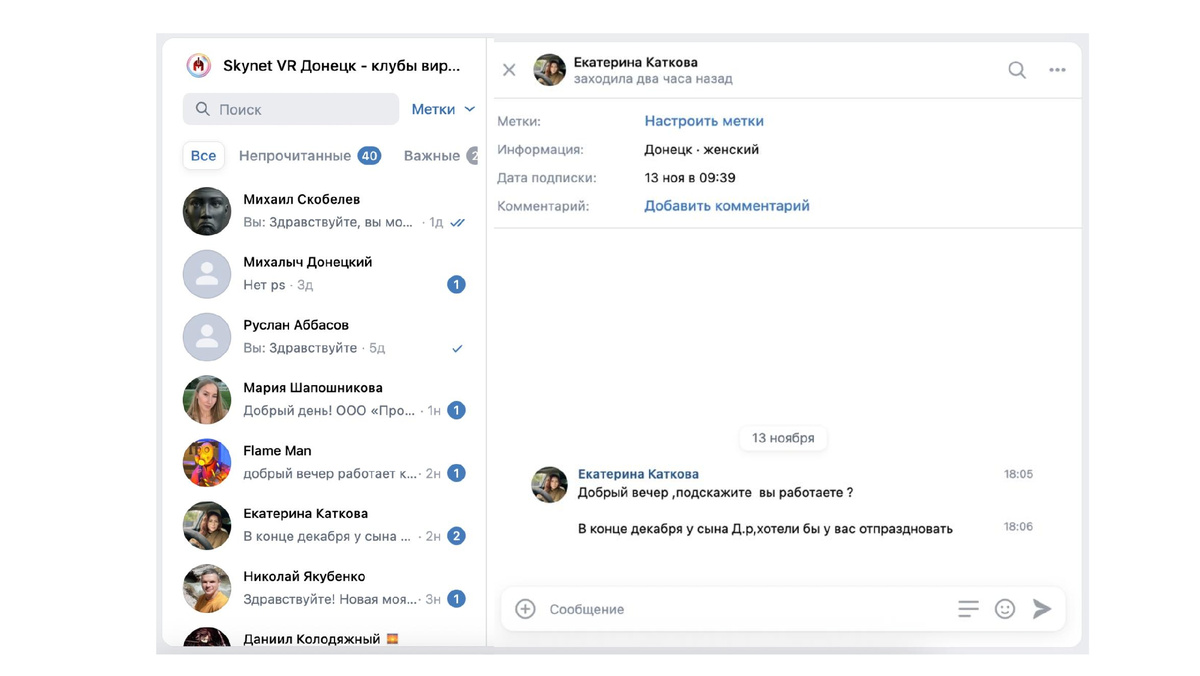Screen dimensions: 1200x676
Task: Click Николай Якубенко avatar
Action: pyautogui.click(x=207, y=589)
